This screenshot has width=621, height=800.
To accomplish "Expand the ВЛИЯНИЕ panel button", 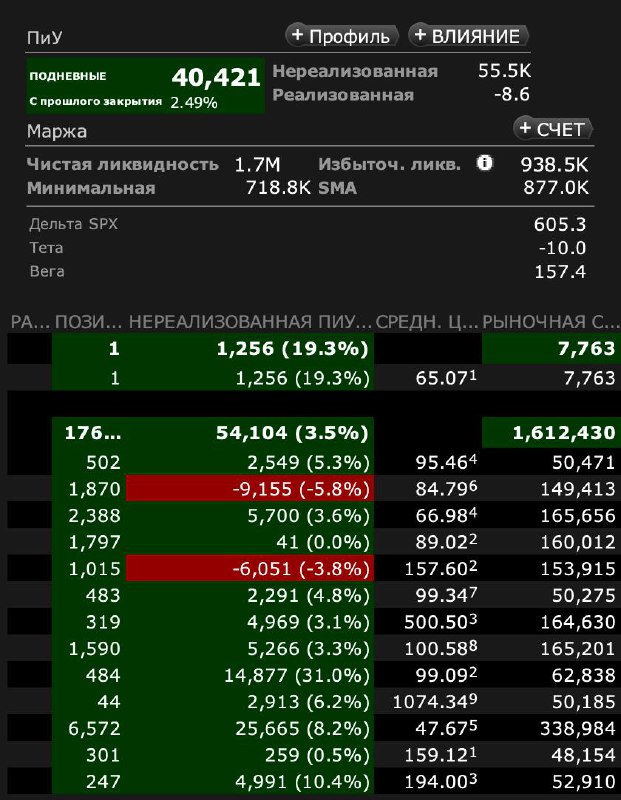I will point(468,36).
